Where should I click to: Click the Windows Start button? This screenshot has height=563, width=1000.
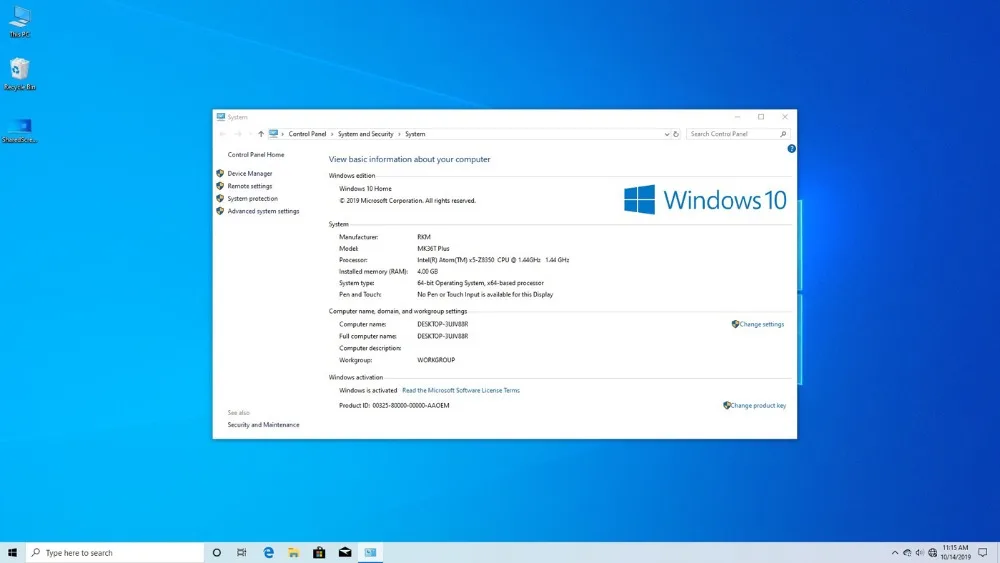(12, 552)
